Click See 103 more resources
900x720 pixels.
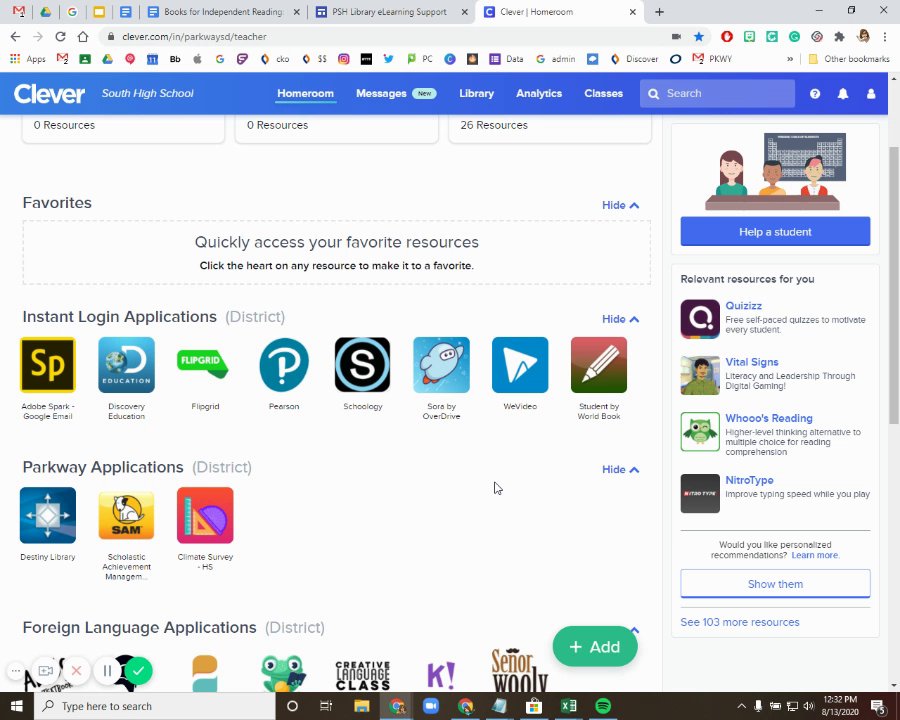pos(740,622)
